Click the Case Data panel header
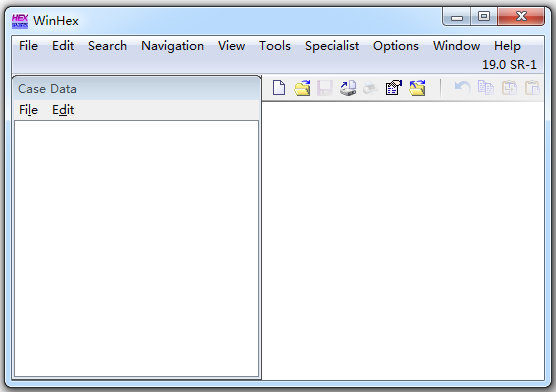Screen dimensions: 556x392 point(137,89)
